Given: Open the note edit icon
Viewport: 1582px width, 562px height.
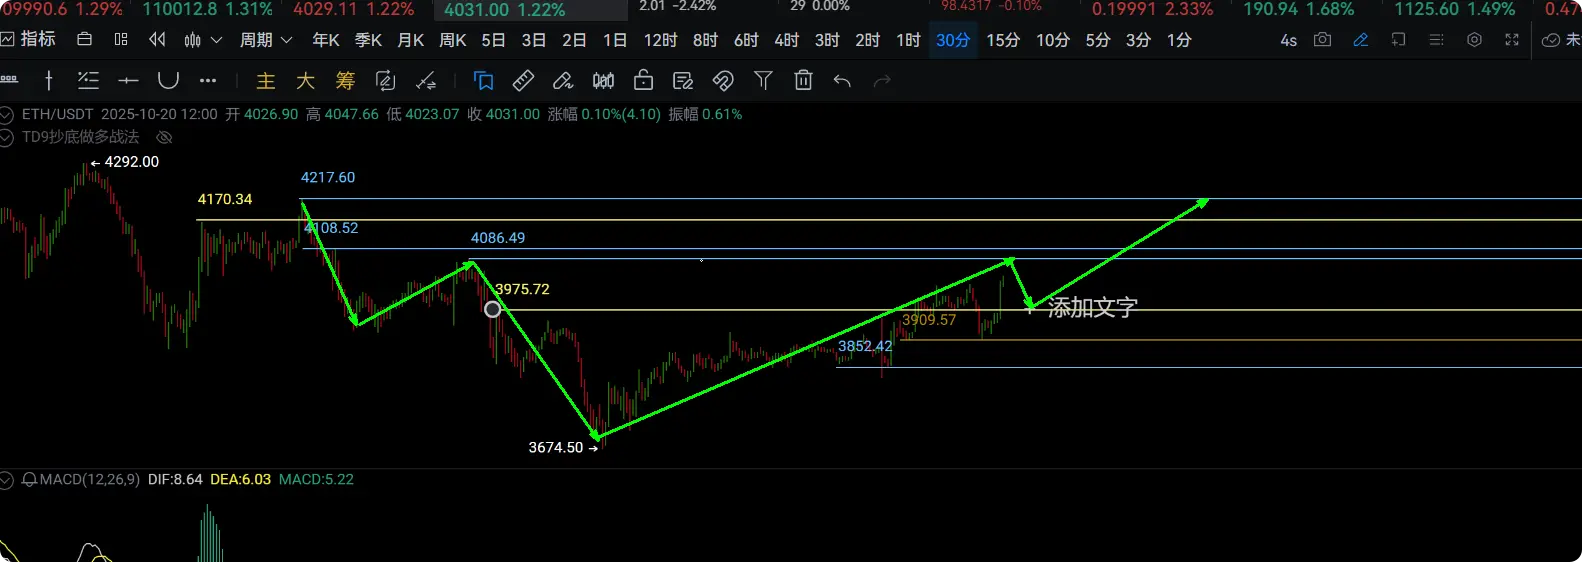Looking at the screenshot, I should pos(683,81).
